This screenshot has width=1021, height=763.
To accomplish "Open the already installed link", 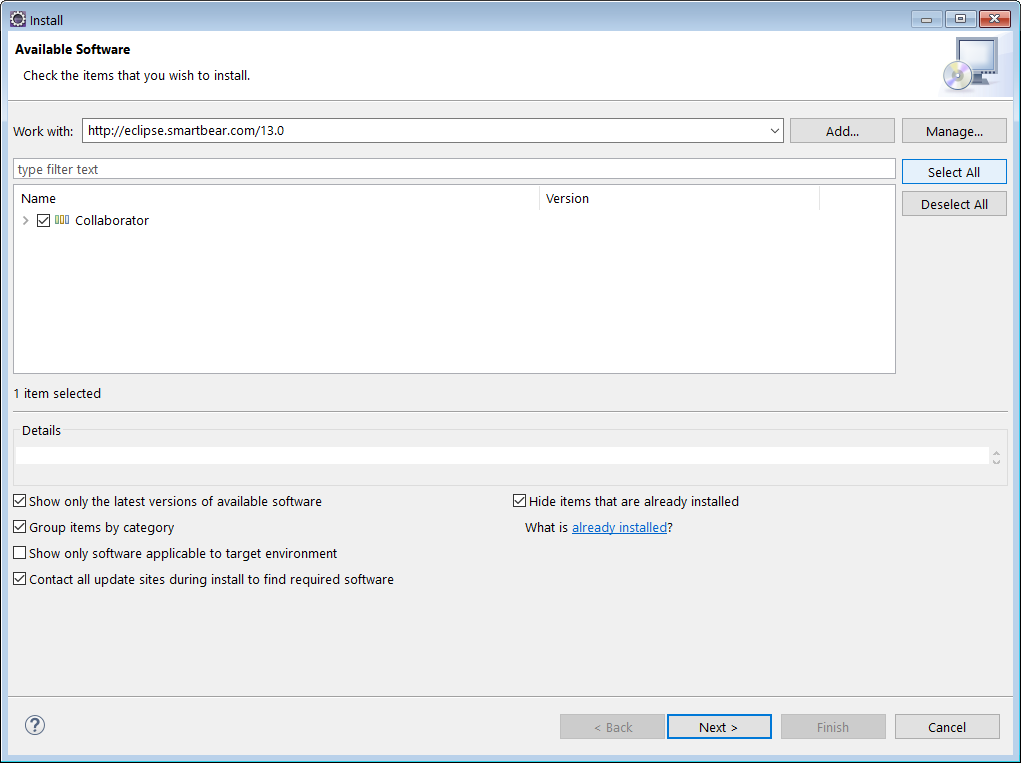I will tap(619, 527).
